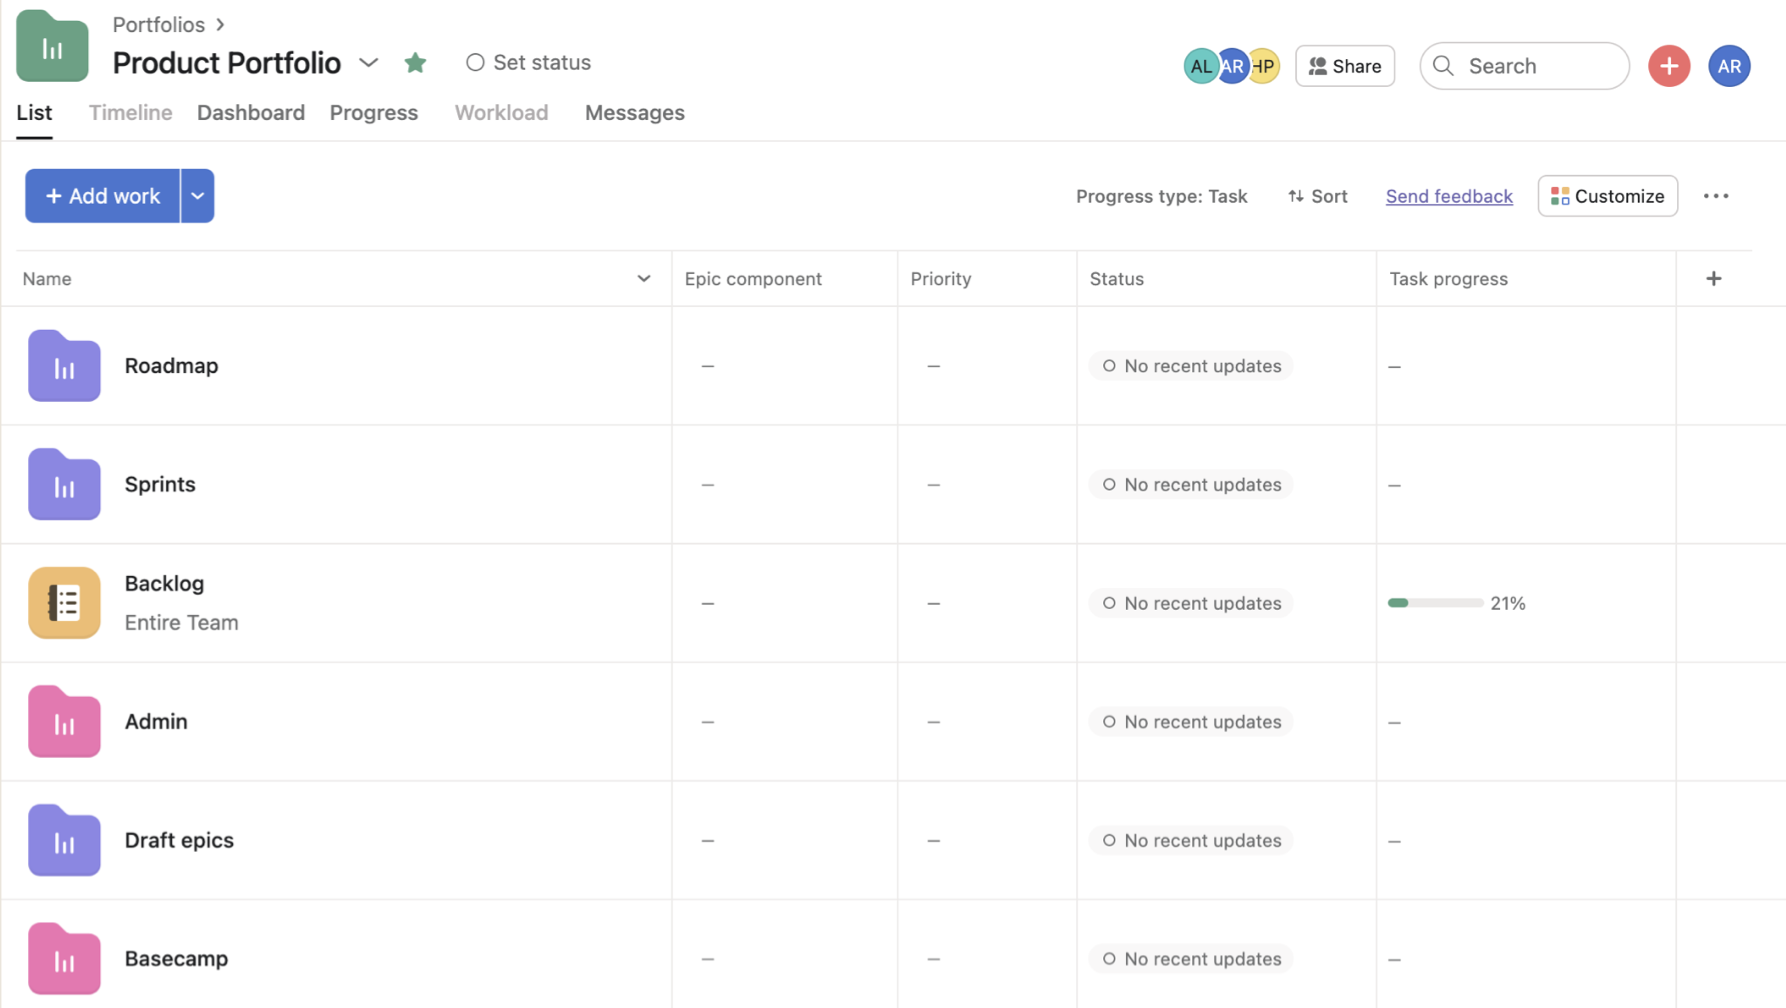Switch to the Messages tab
Viewport: 1786px width, 1008px height.
click(635, 113)
